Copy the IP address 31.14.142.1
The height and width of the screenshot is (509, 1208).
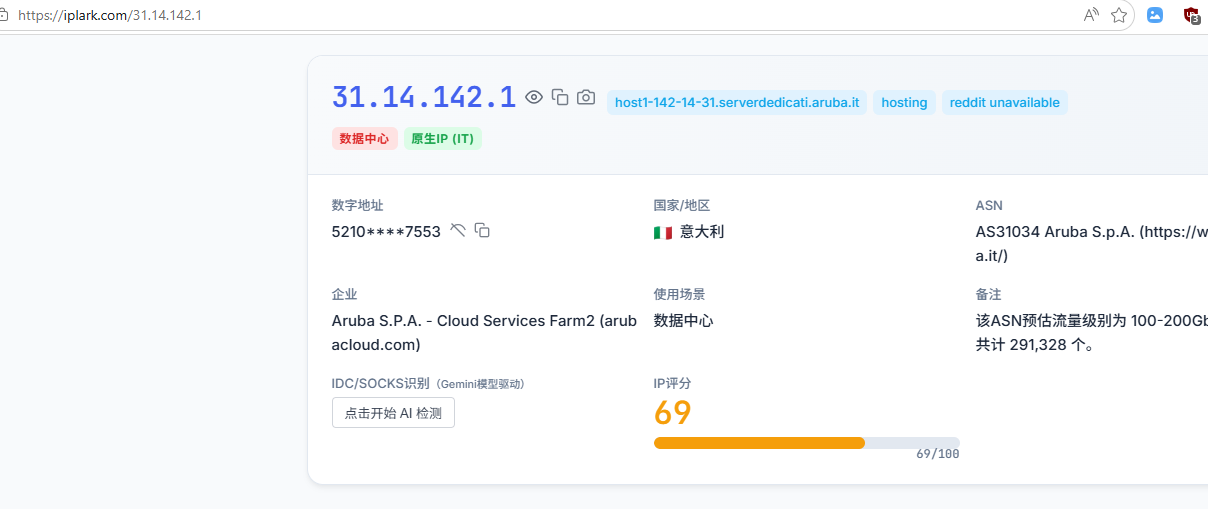point(560,97)
